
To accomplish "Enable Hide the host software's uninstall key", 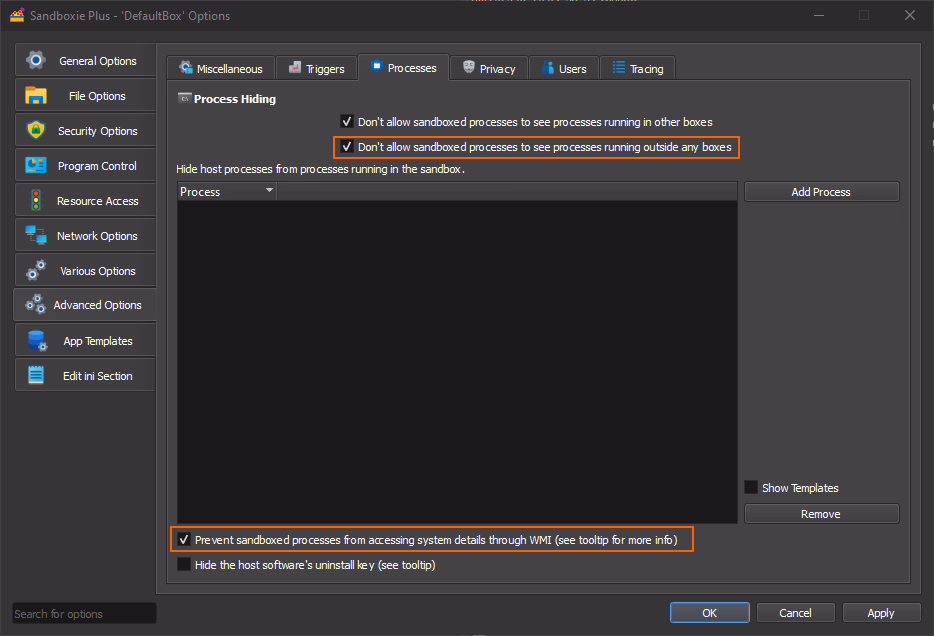I will pyautogui.click(x=184, y=565).
